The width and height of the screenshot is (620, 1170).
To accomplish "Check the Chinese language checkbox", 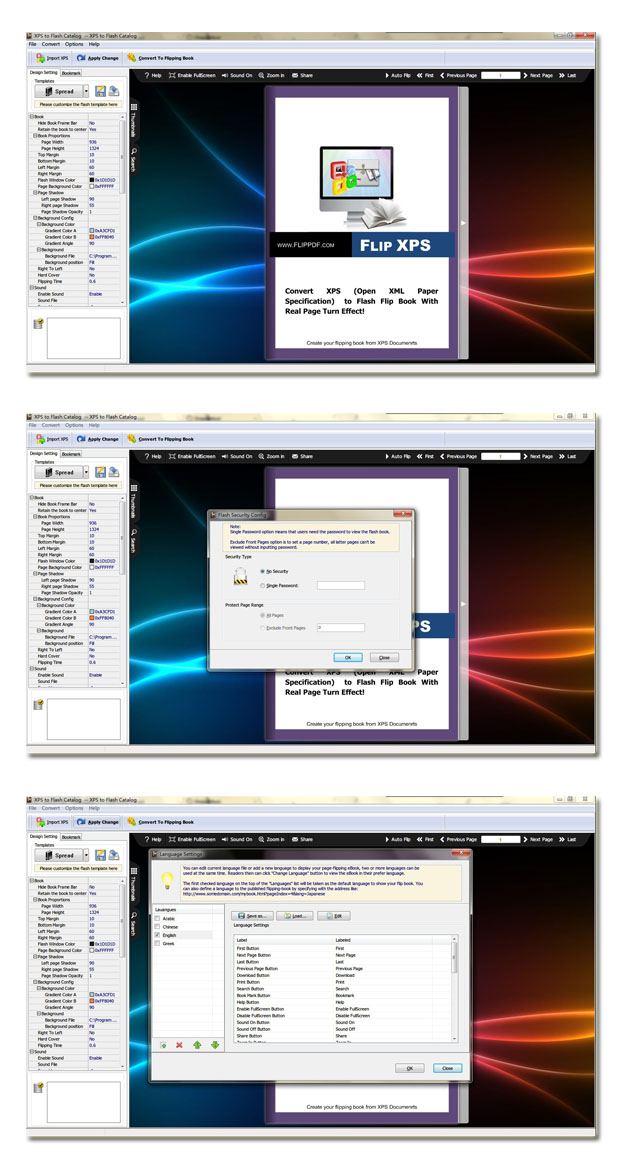I will point(157,927).
